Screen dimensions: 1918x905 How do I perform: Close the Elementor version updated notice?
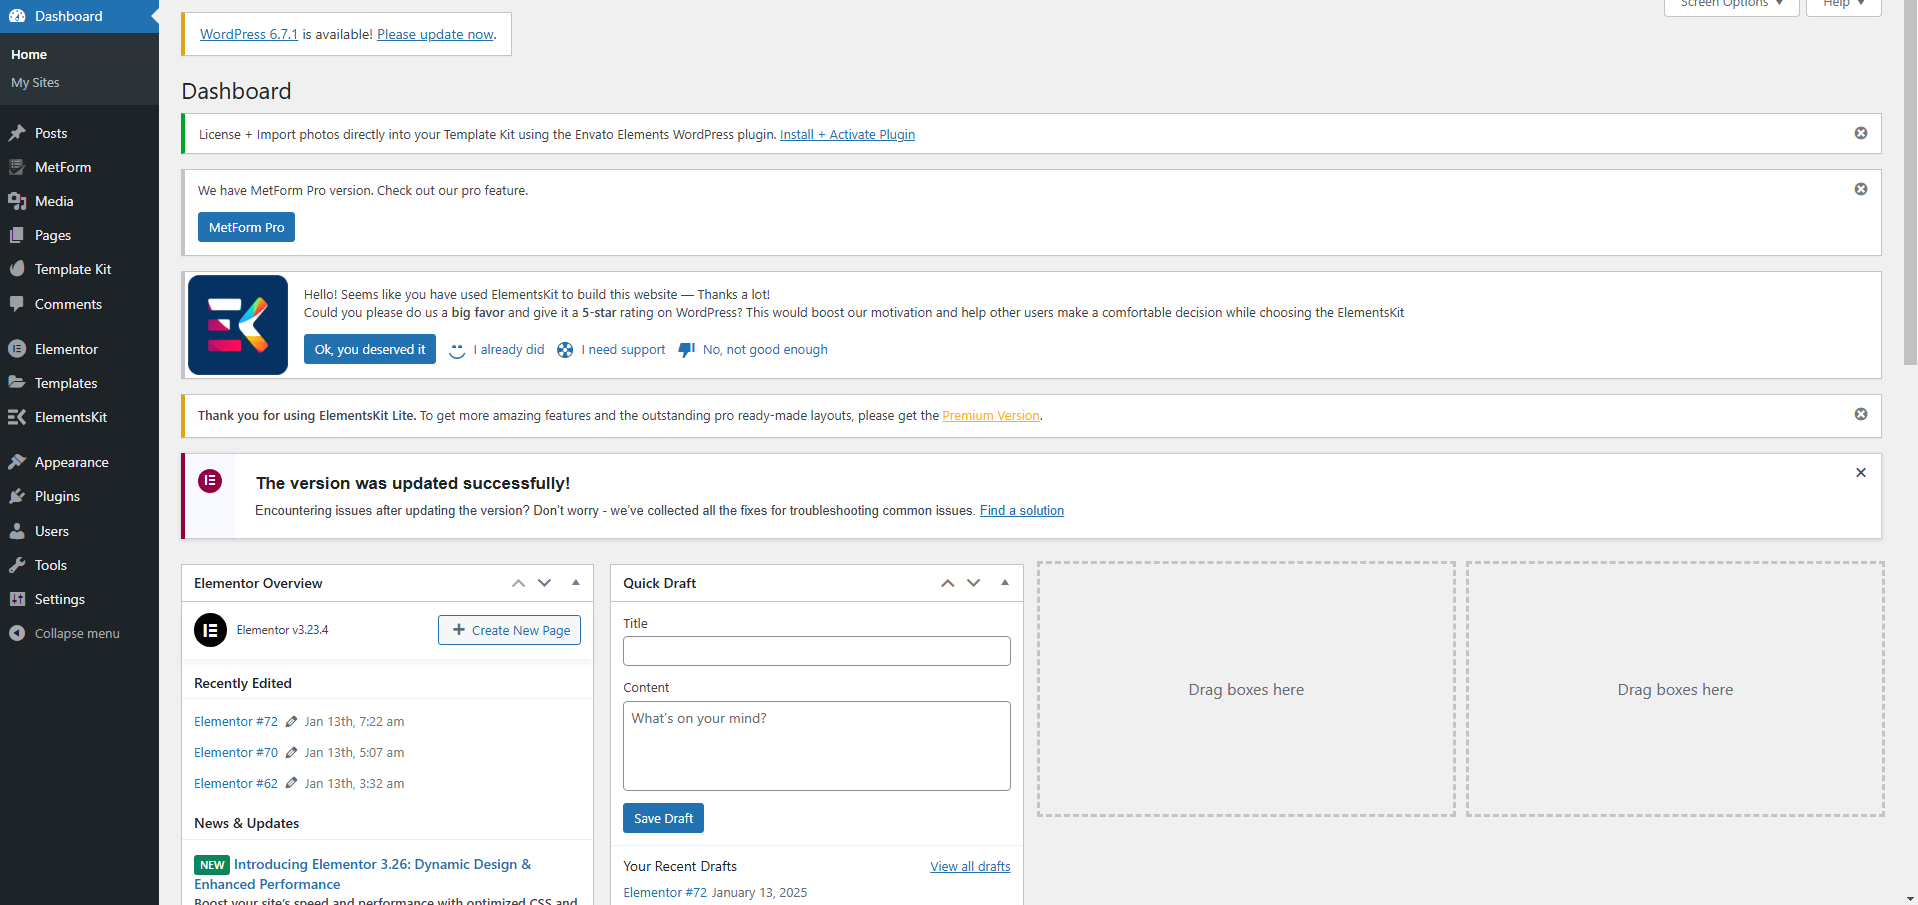tap(1860, 473)
